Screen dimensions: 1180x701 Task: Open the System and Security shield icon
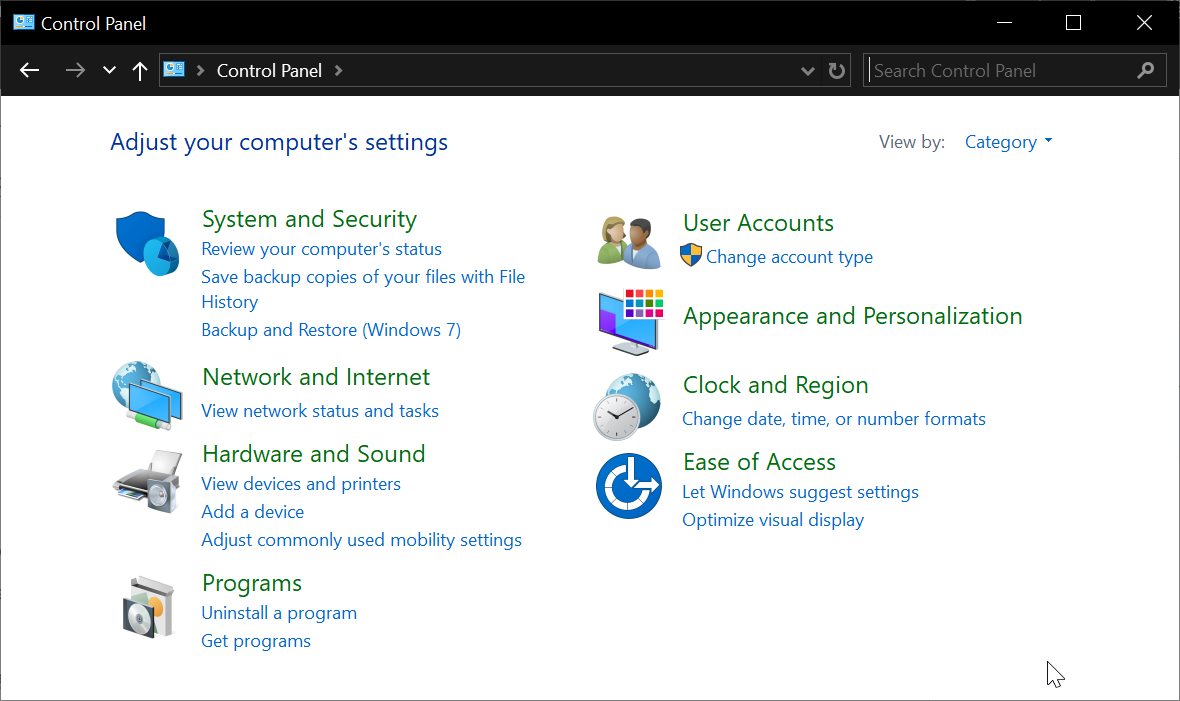pos(147,244)
